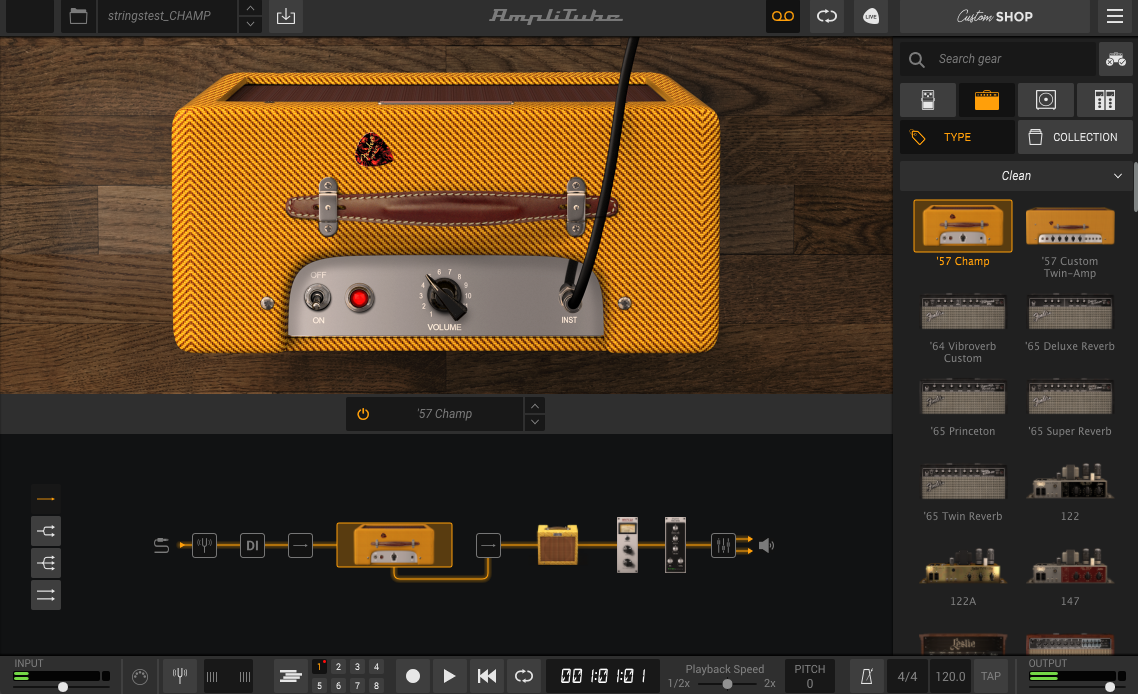This screenshot has width=1138, height=694.
Task: Select three-path split routing icon
Action: coord(46,563)
